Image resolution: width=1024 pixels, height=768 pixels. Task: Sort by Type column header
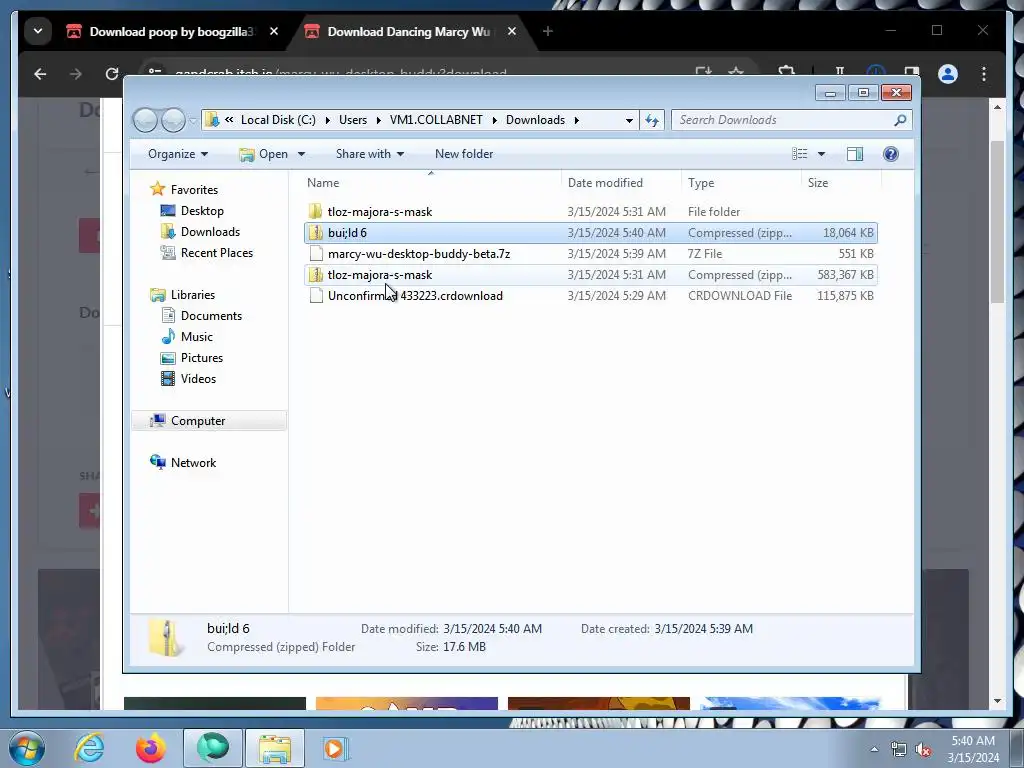click(742, 183)
